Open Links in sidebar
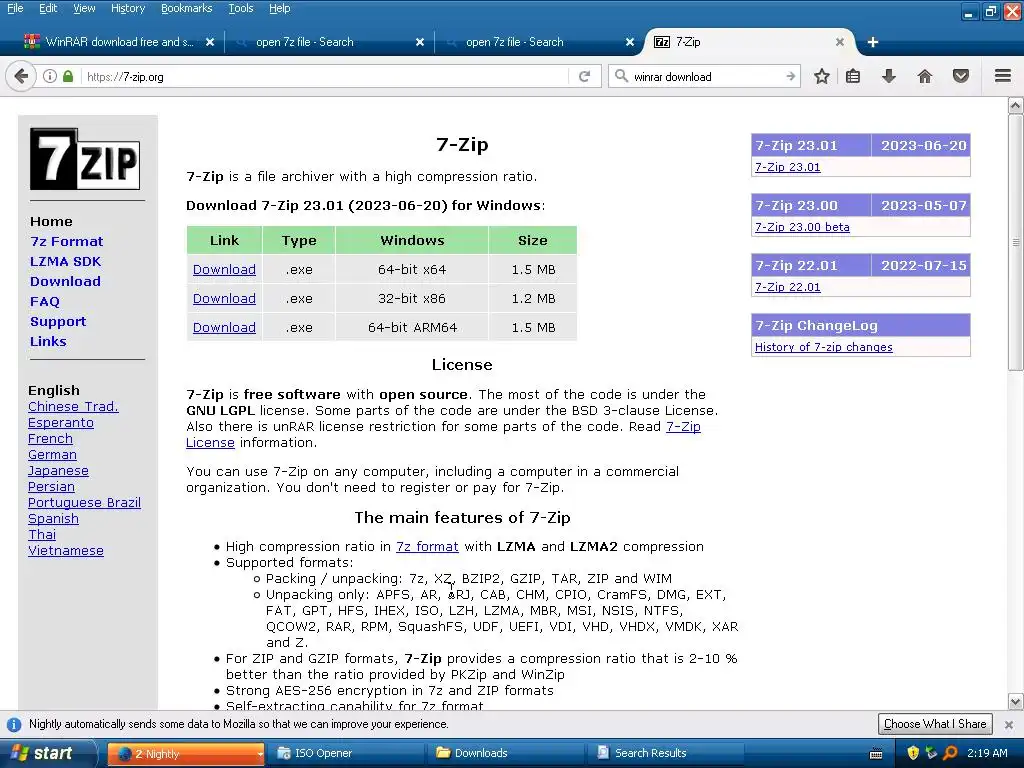This screenshot has height=768, width=1024. coord(48,342)
